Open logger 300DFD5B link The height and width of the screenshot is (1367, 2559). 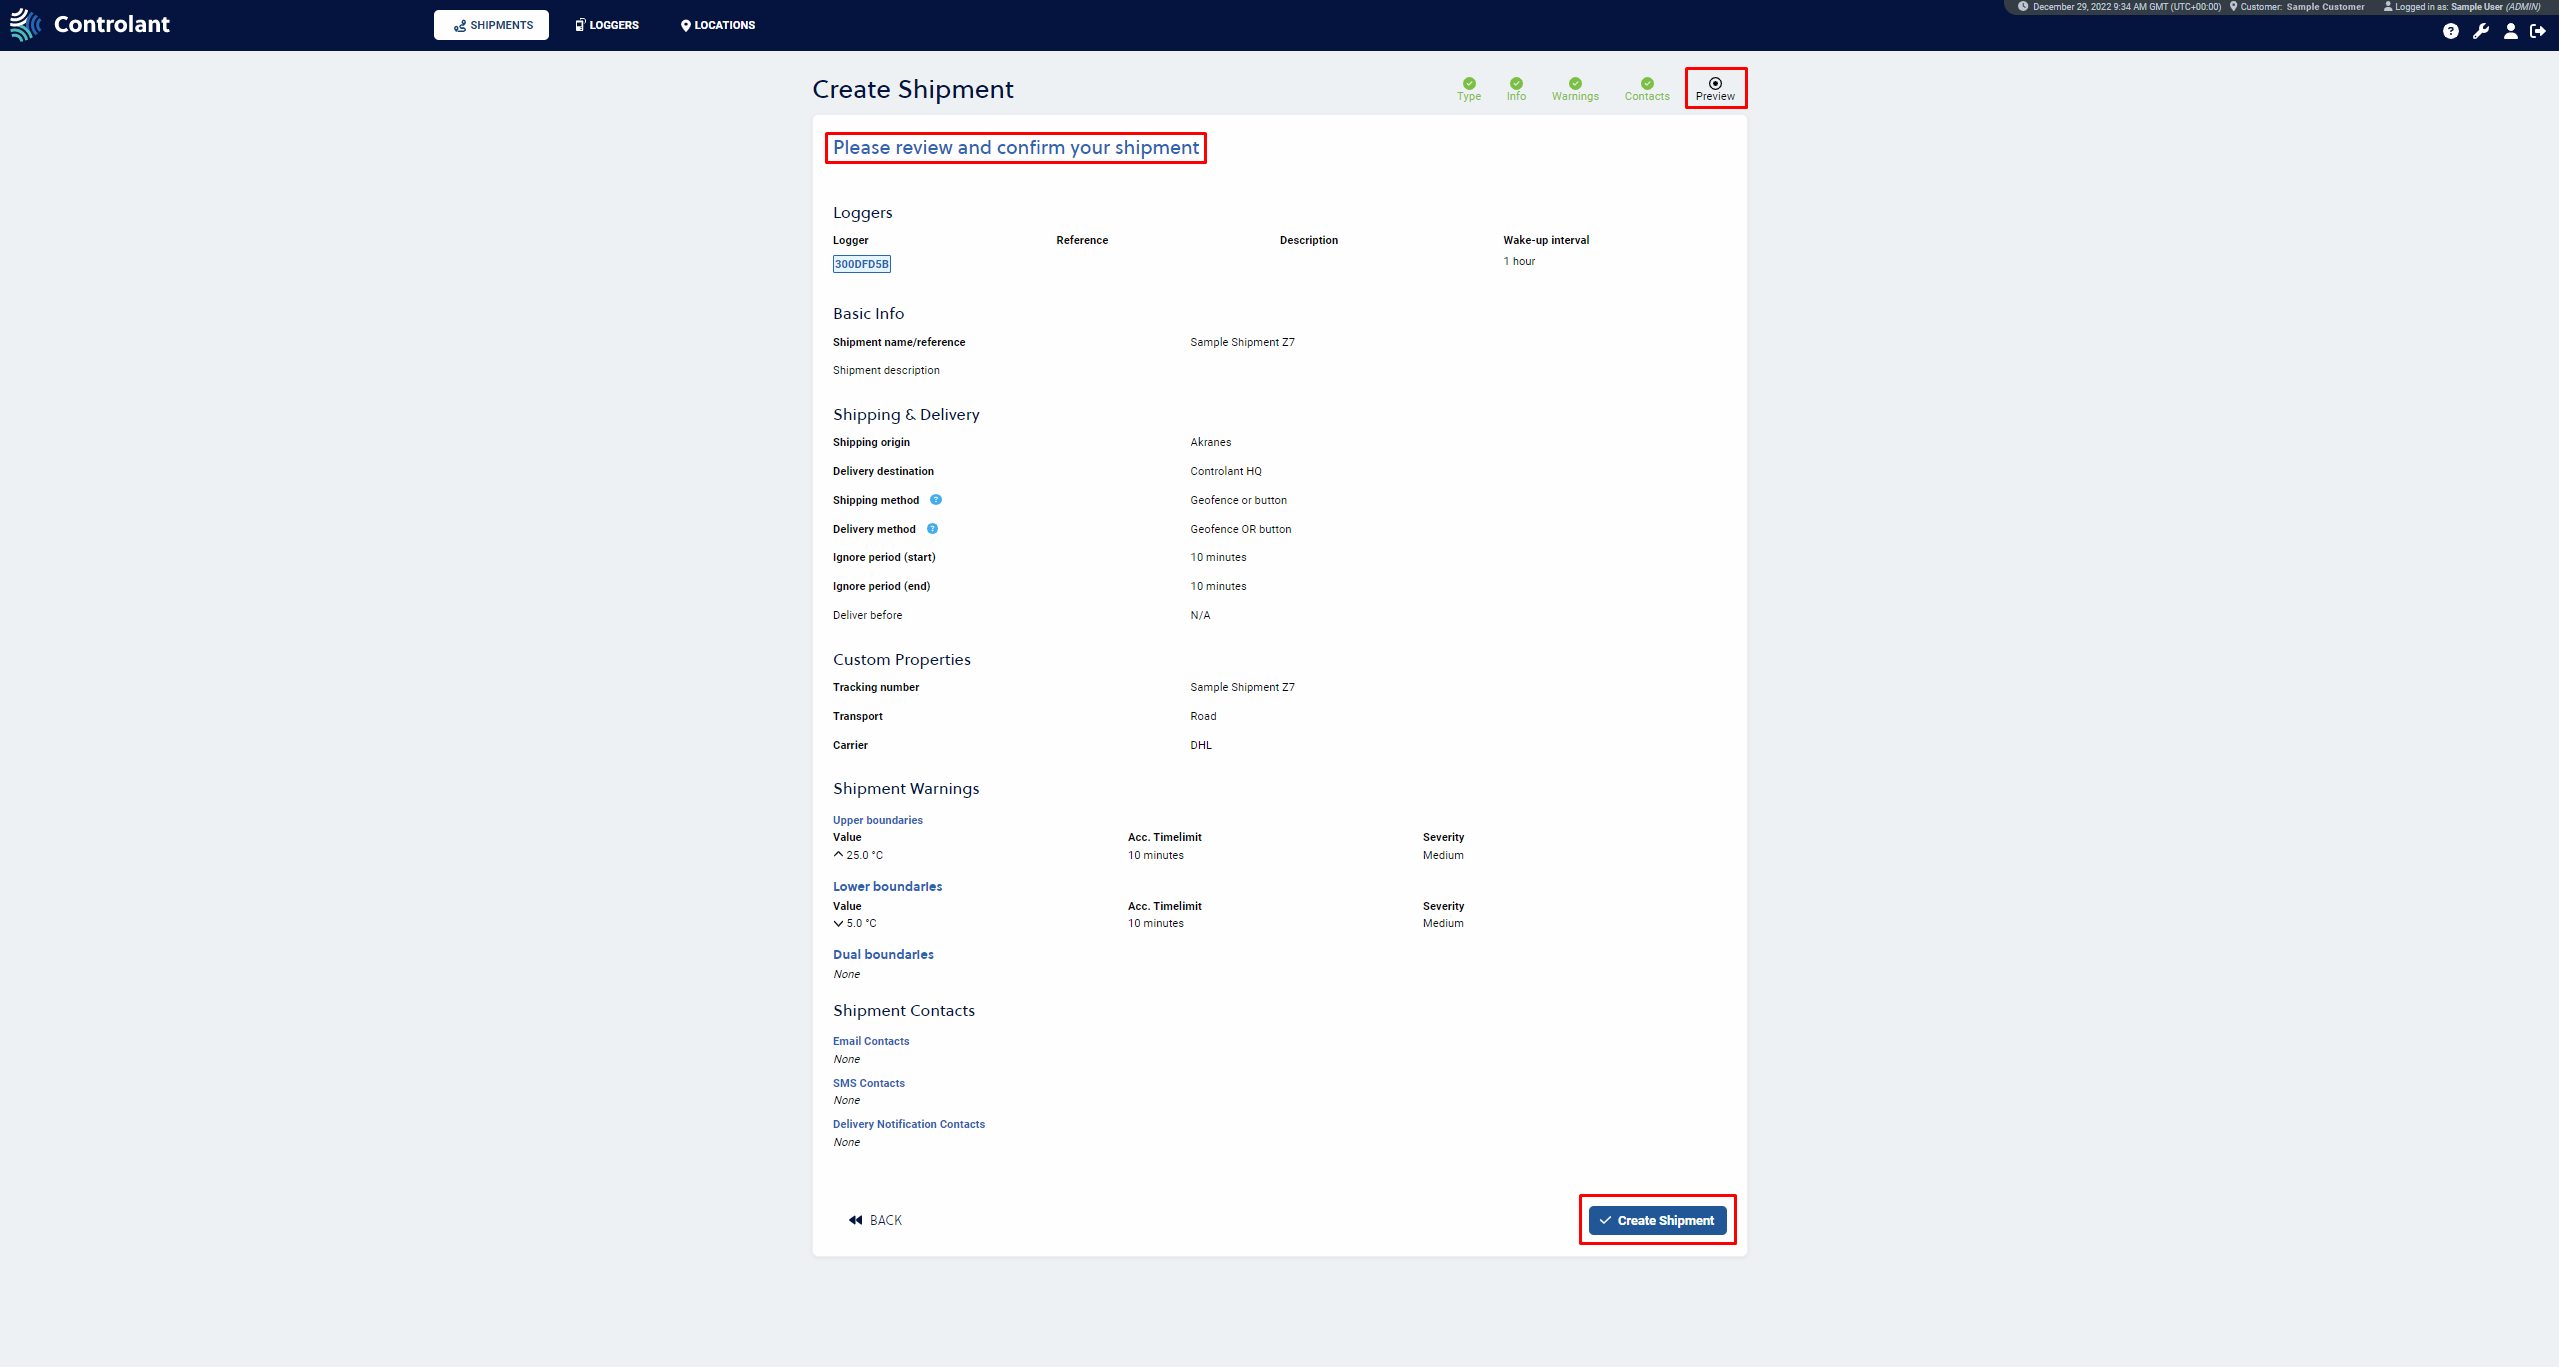coord(862,264)
